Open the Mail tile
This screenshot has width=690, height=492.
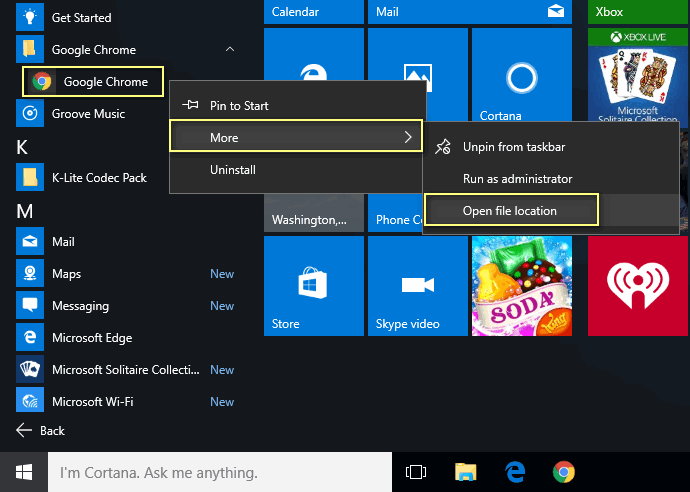470,12
